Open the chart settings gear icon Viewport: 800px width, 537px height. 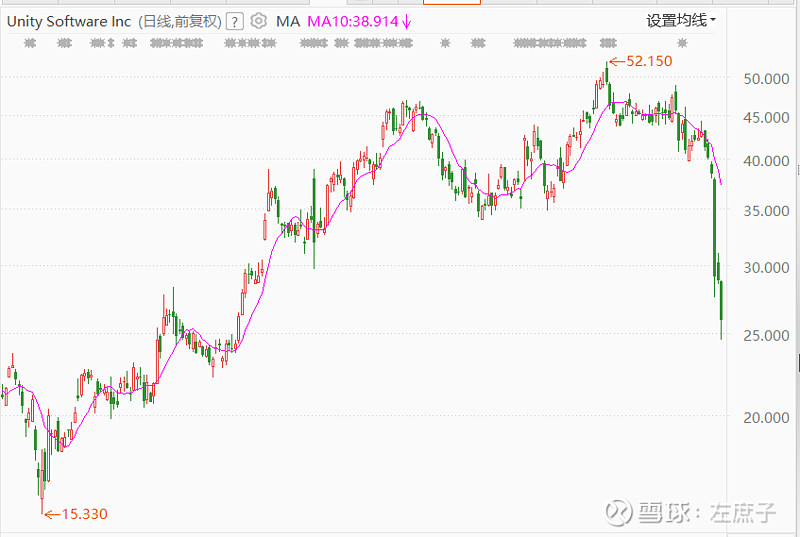click(x=259, y=21)
